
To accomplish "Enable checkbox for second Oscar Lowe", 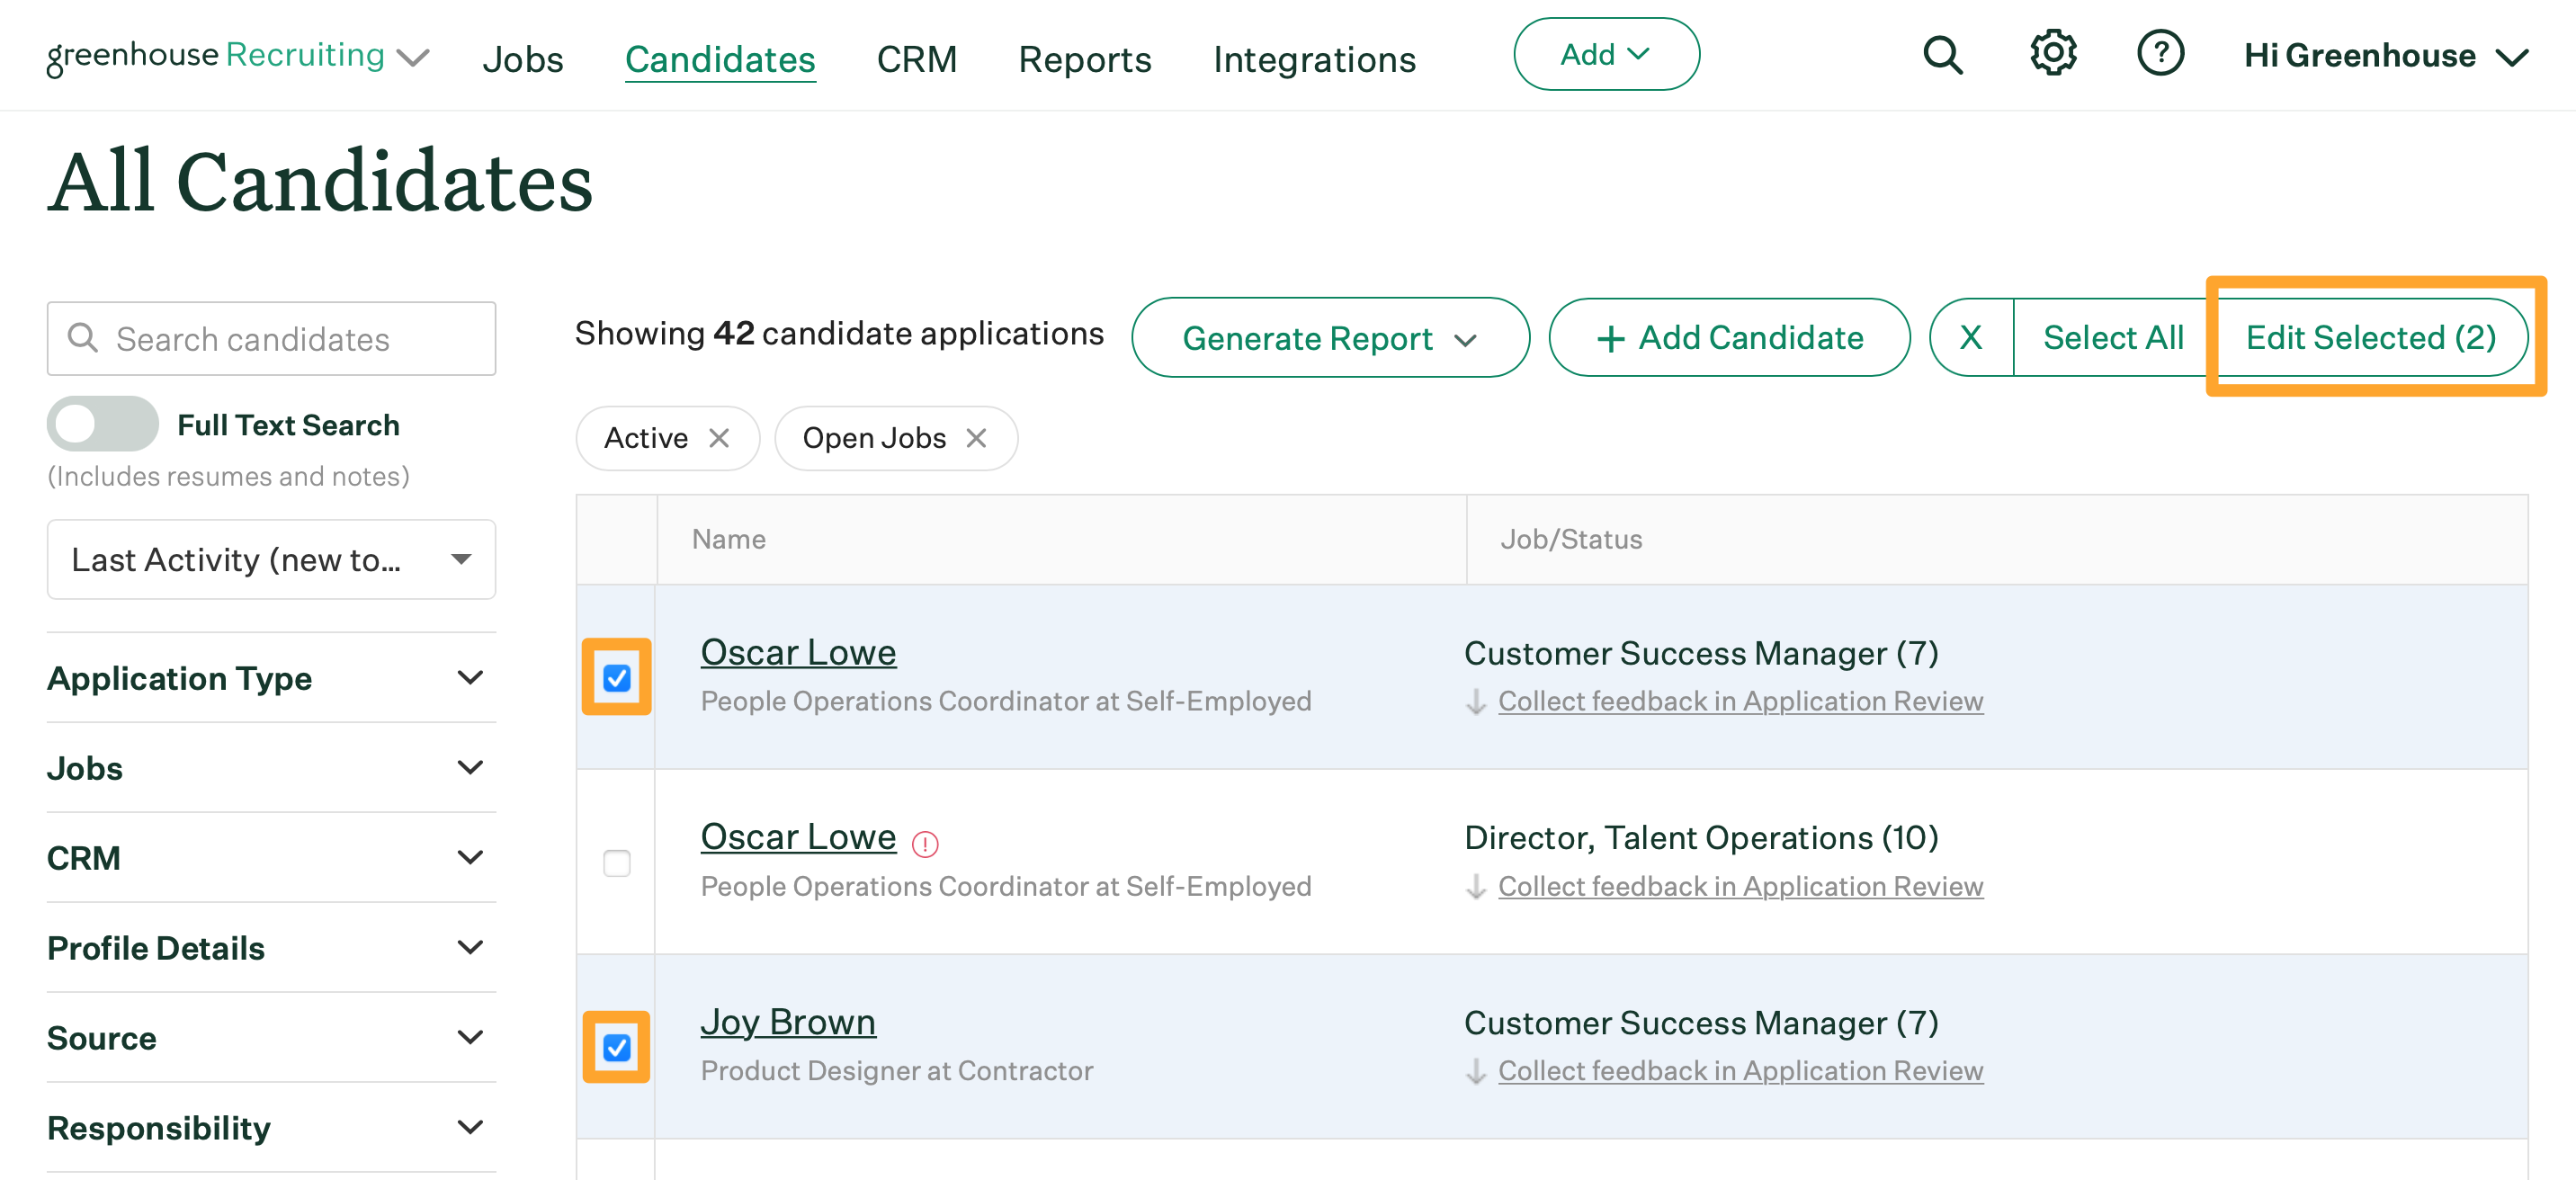I will click(618, 862).
